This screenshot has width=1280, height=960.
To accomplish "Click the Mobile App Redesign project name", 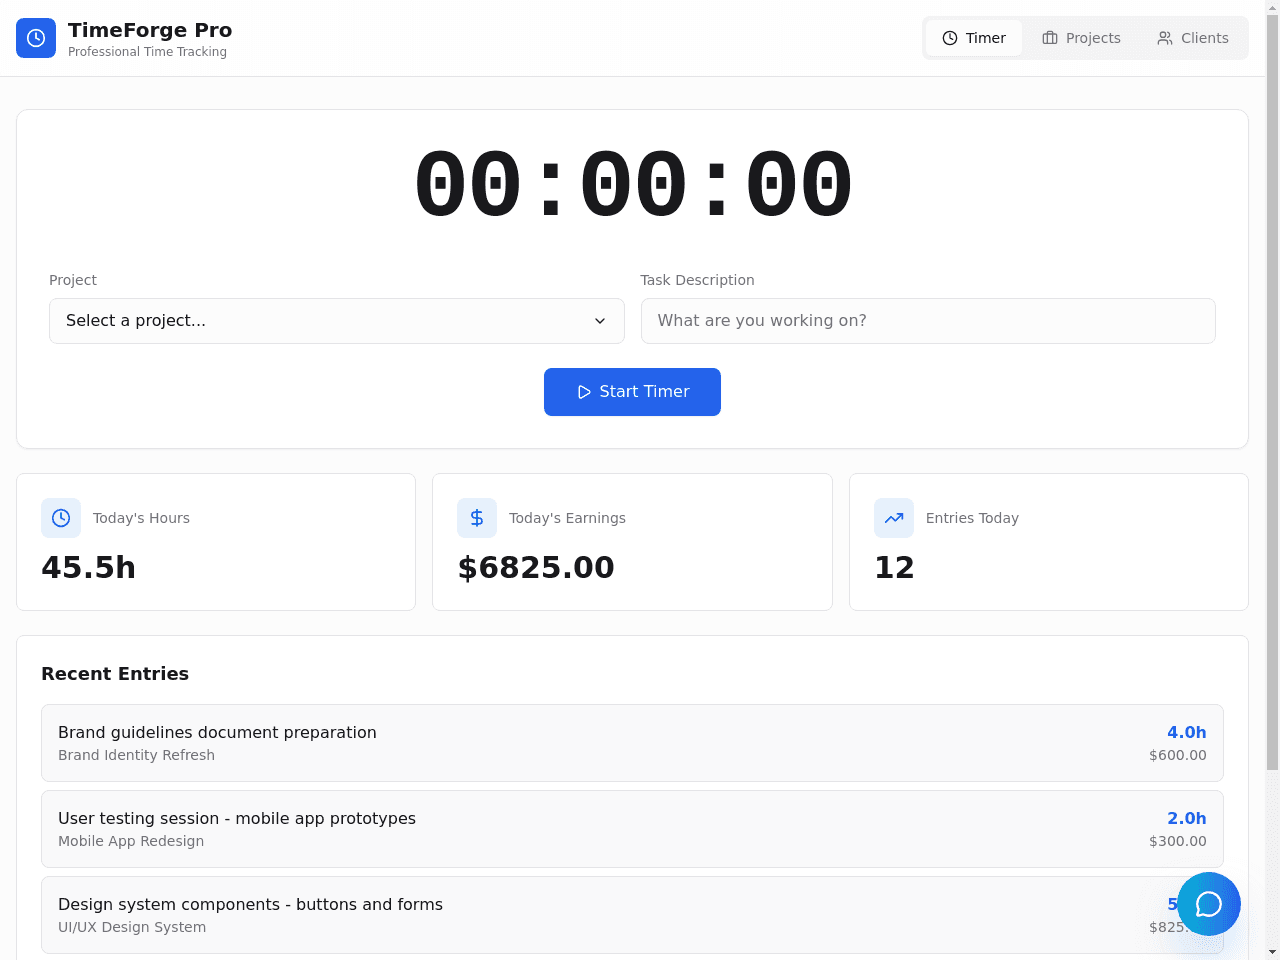I will coord(131,841).
